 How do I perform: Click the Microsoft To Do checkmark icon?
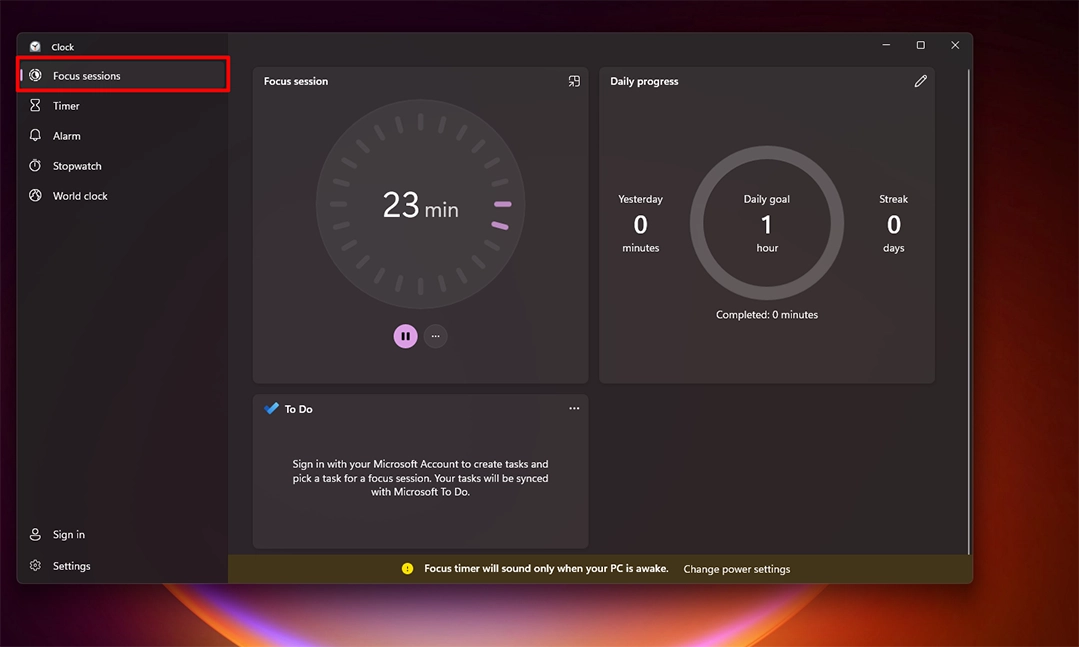pyautogui.click(x=271, y=408)
